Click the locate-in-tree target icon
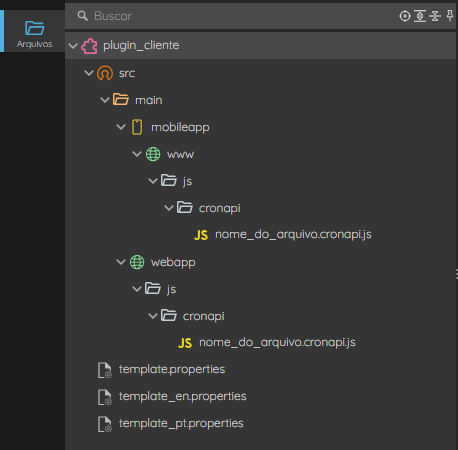458x450 pixels. tap(405, 16)
